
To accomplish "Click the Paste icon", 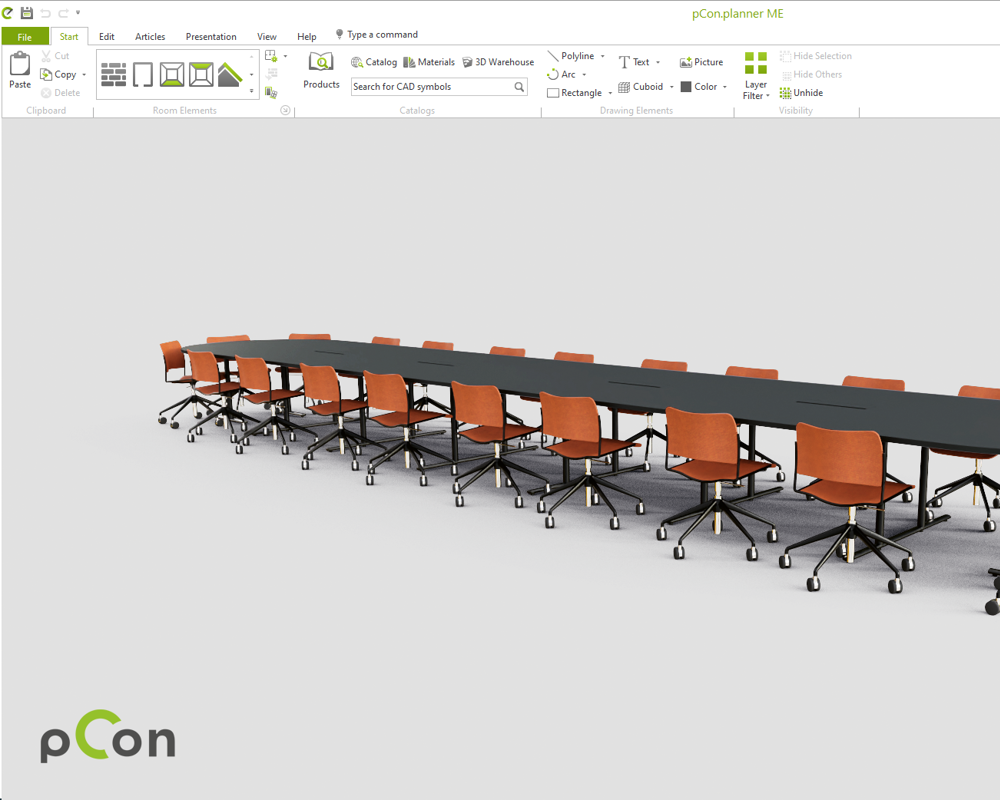I will pyautogui.click(x=20, y=70).
